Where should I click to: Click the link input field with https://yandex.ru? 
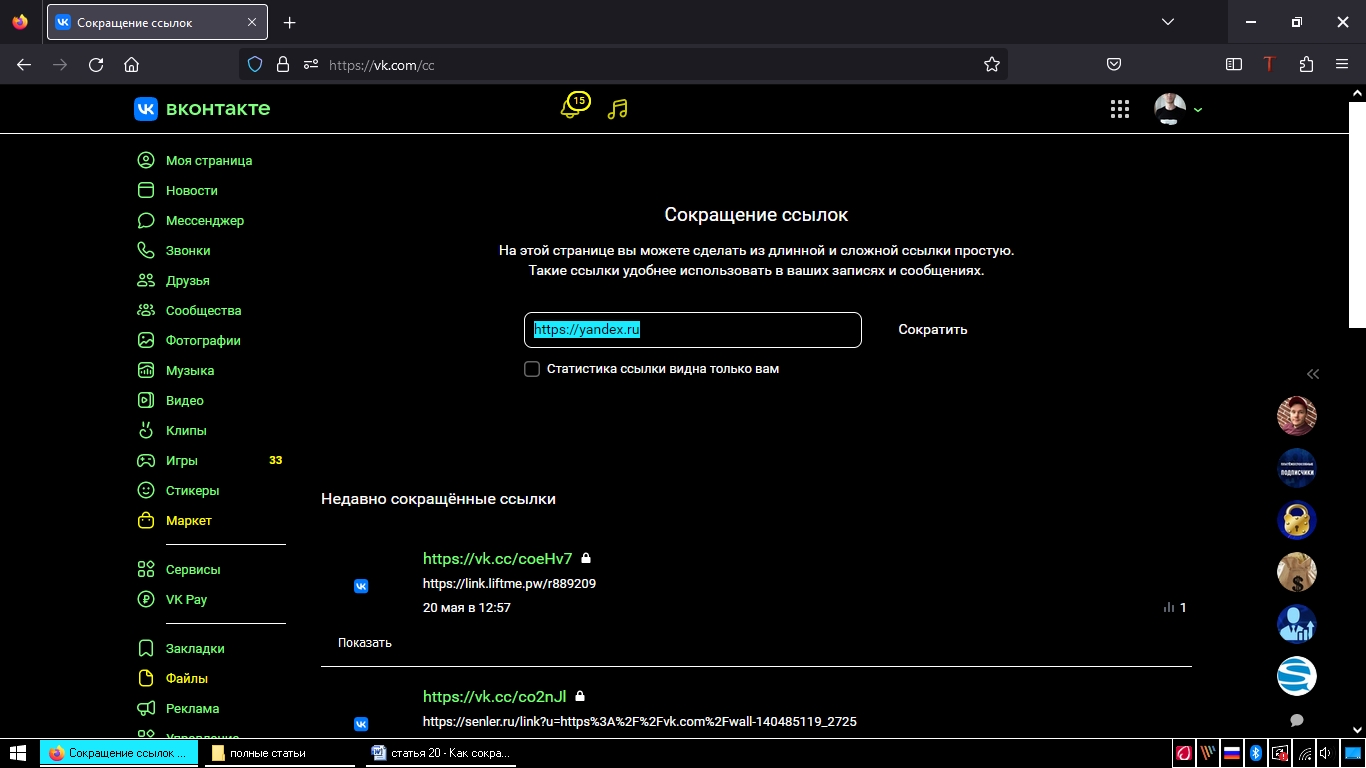(692, 330)
